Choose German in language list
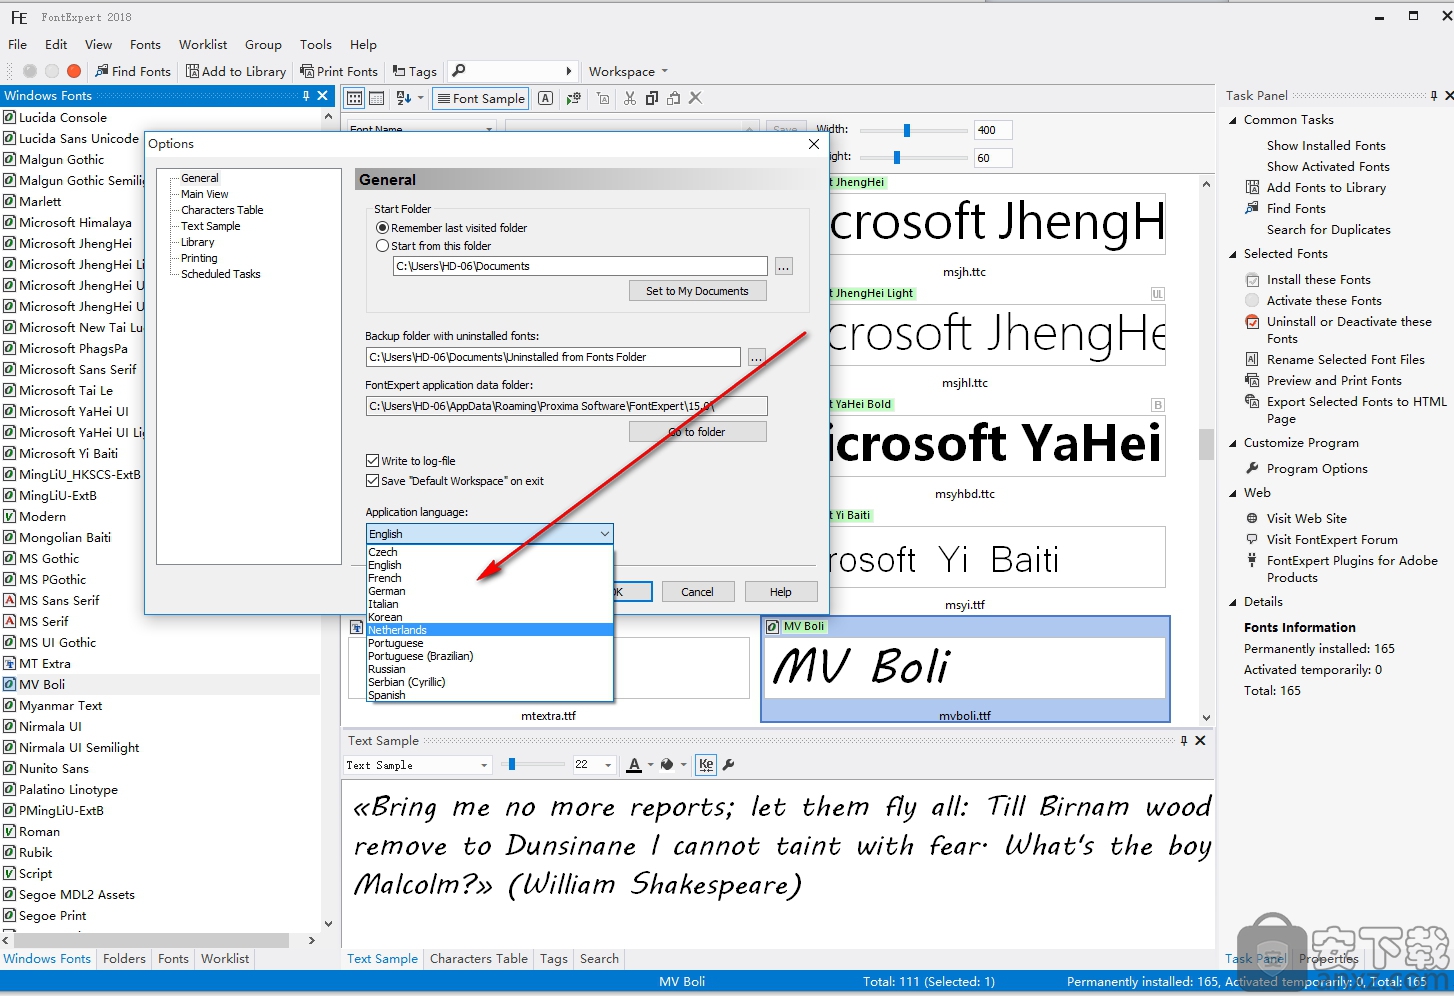Image resolution: width=1454 pixels, height=996 pixels. (490, 591)
